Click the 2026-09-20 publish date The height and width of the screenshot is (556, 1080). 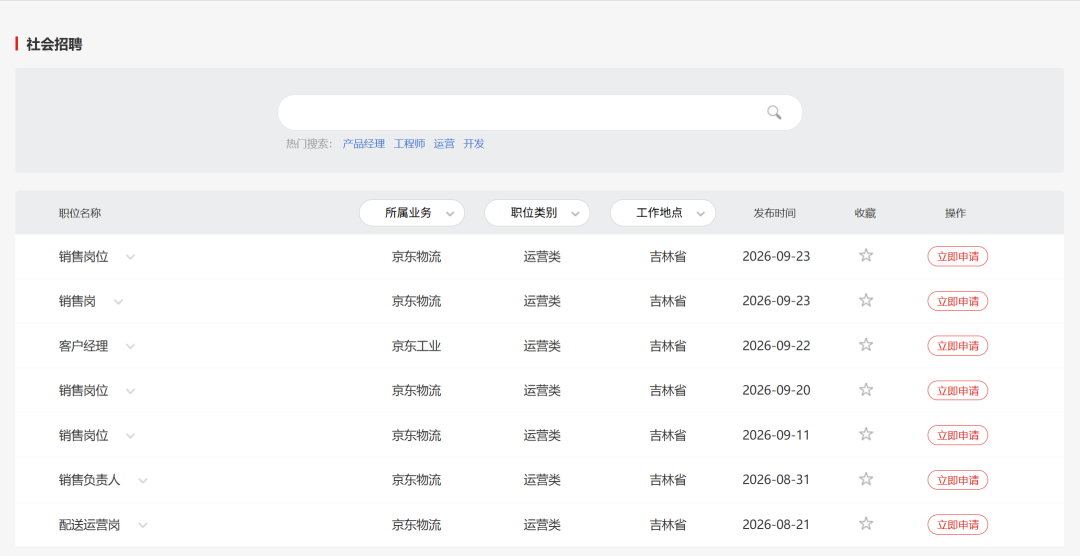pos(776,390)
